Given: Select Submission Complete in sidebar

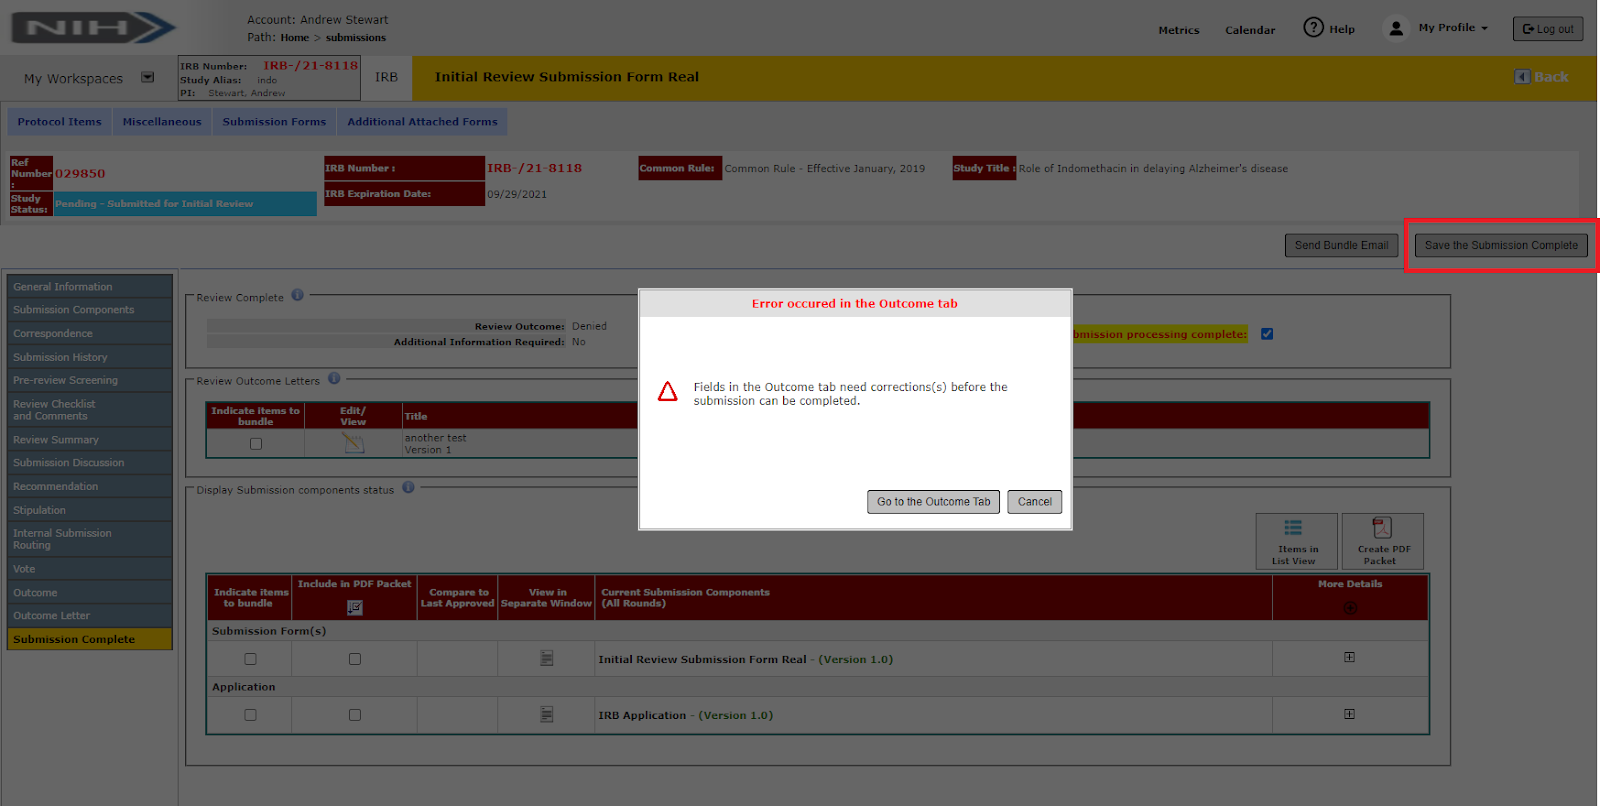Looking at the screenshot, I should (x=90, y=639).
